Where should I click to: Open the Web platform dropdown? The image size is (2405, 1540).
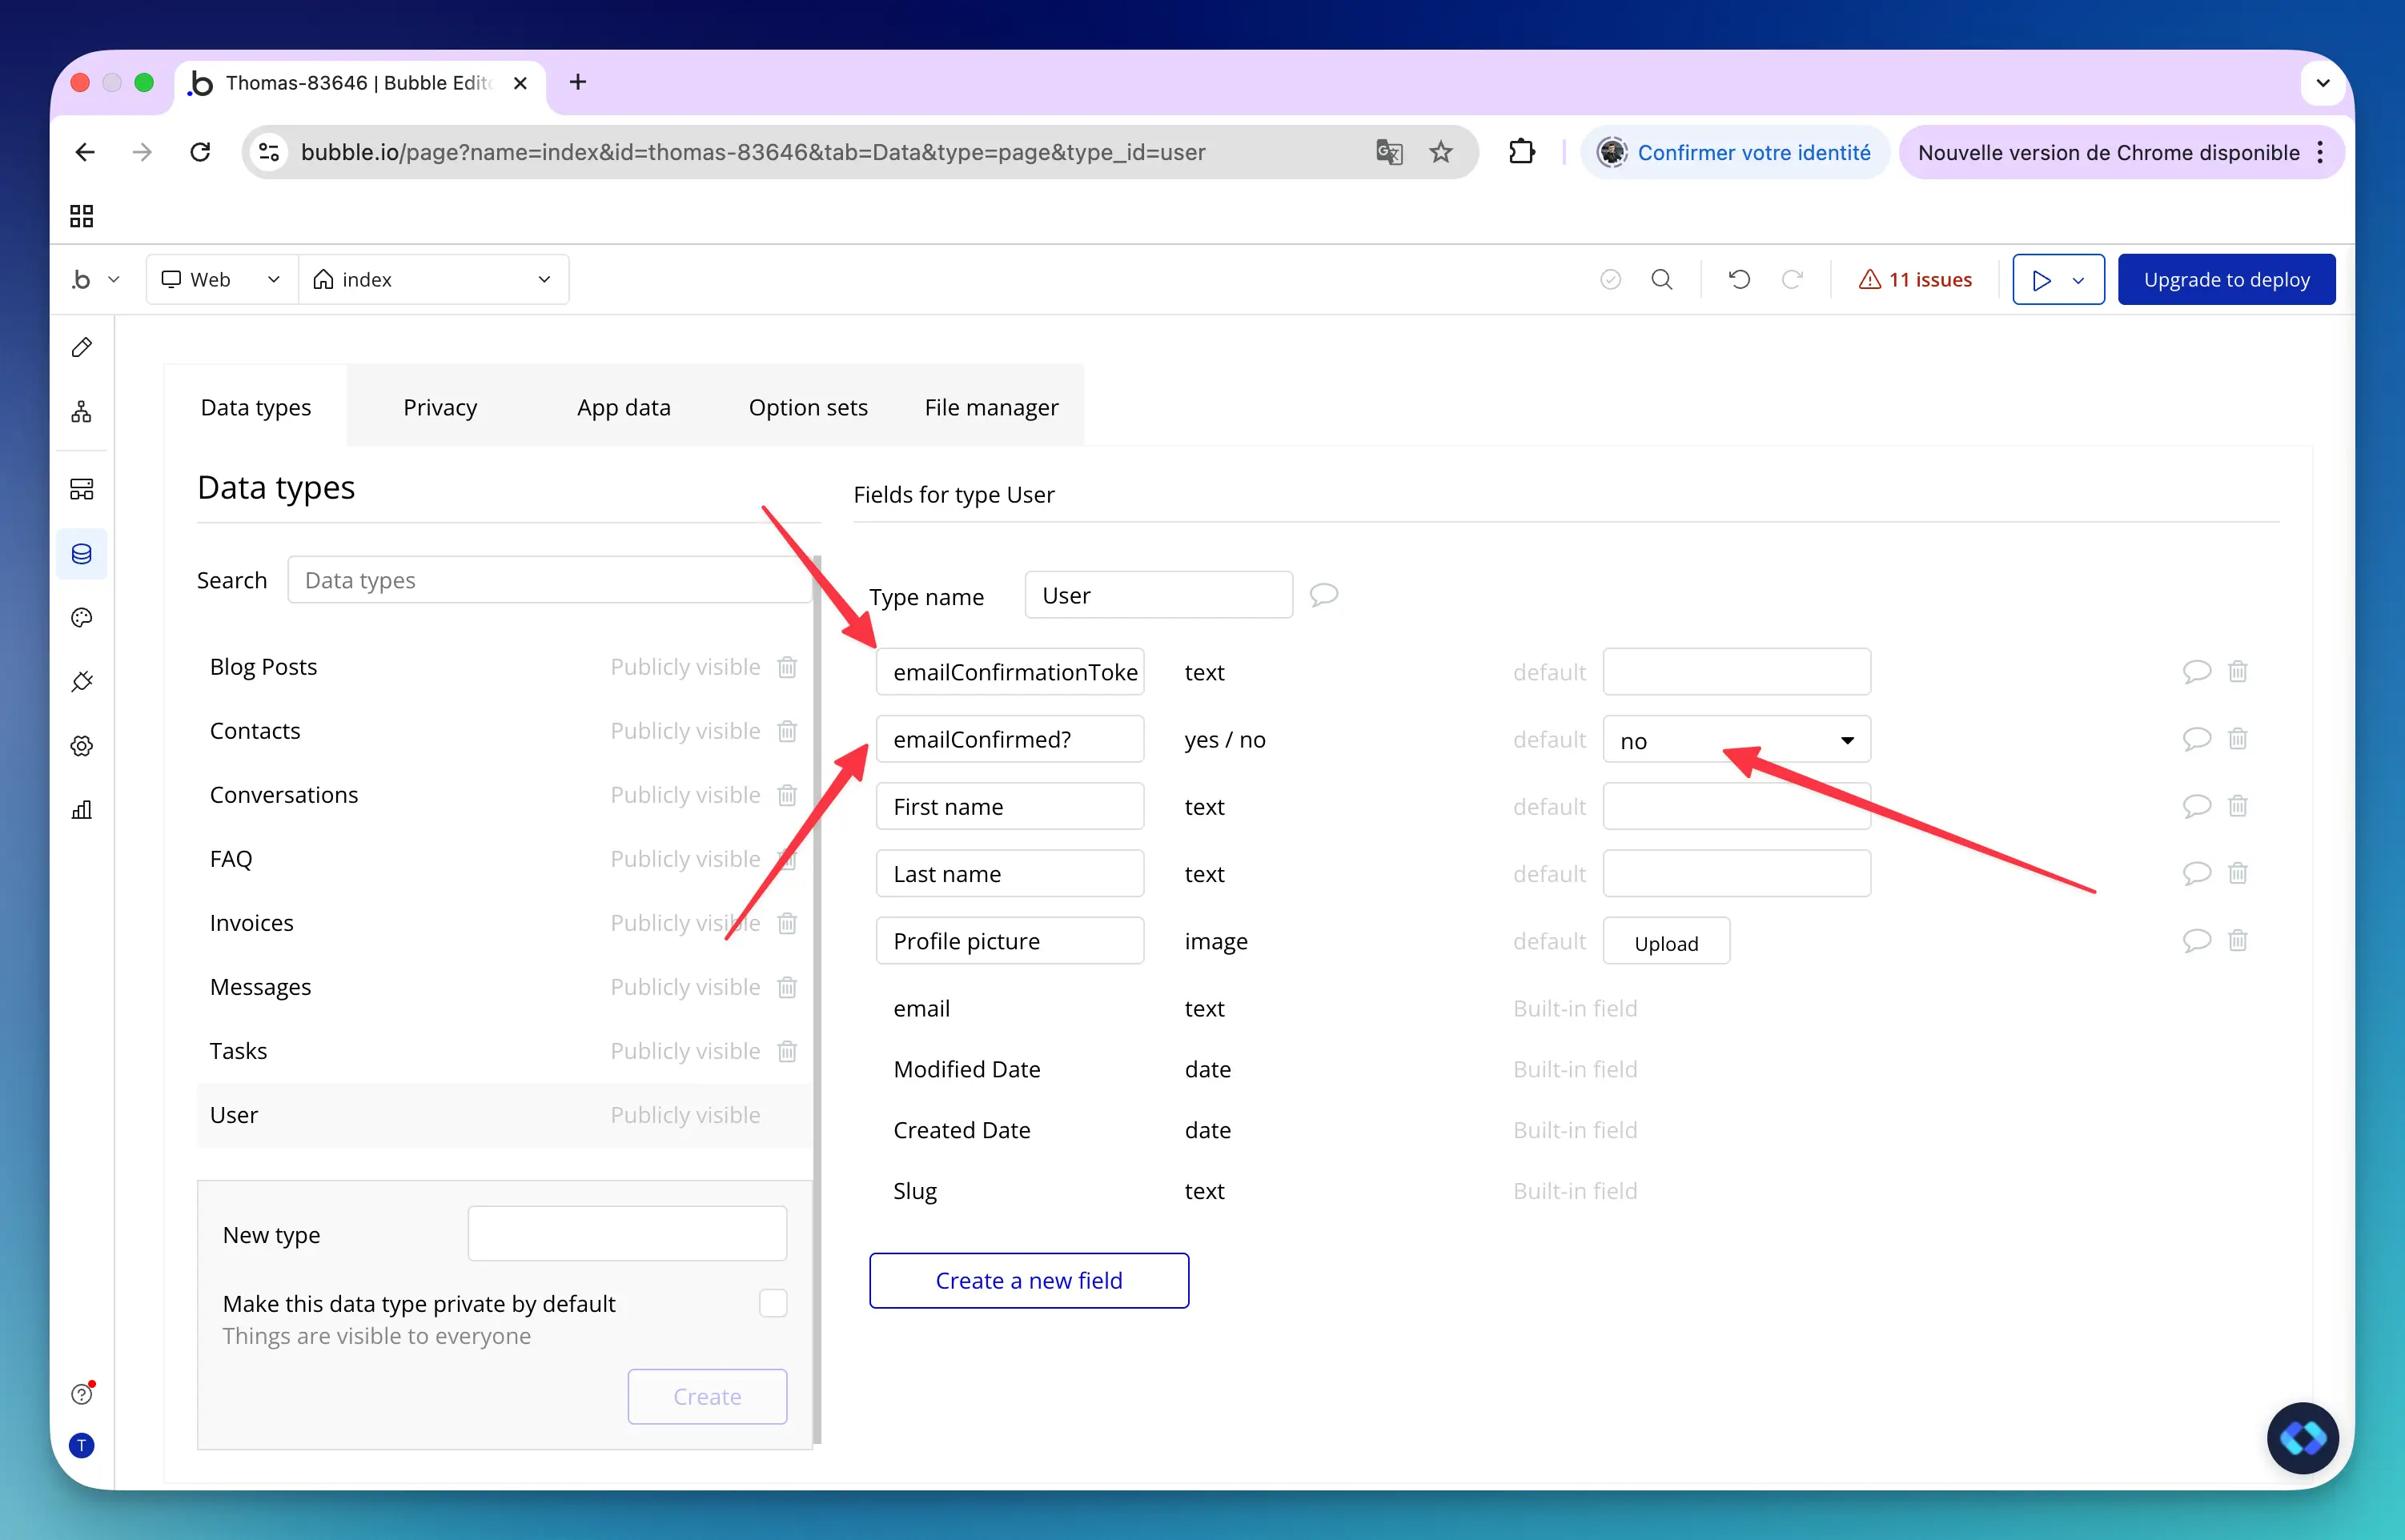[222, 279]
